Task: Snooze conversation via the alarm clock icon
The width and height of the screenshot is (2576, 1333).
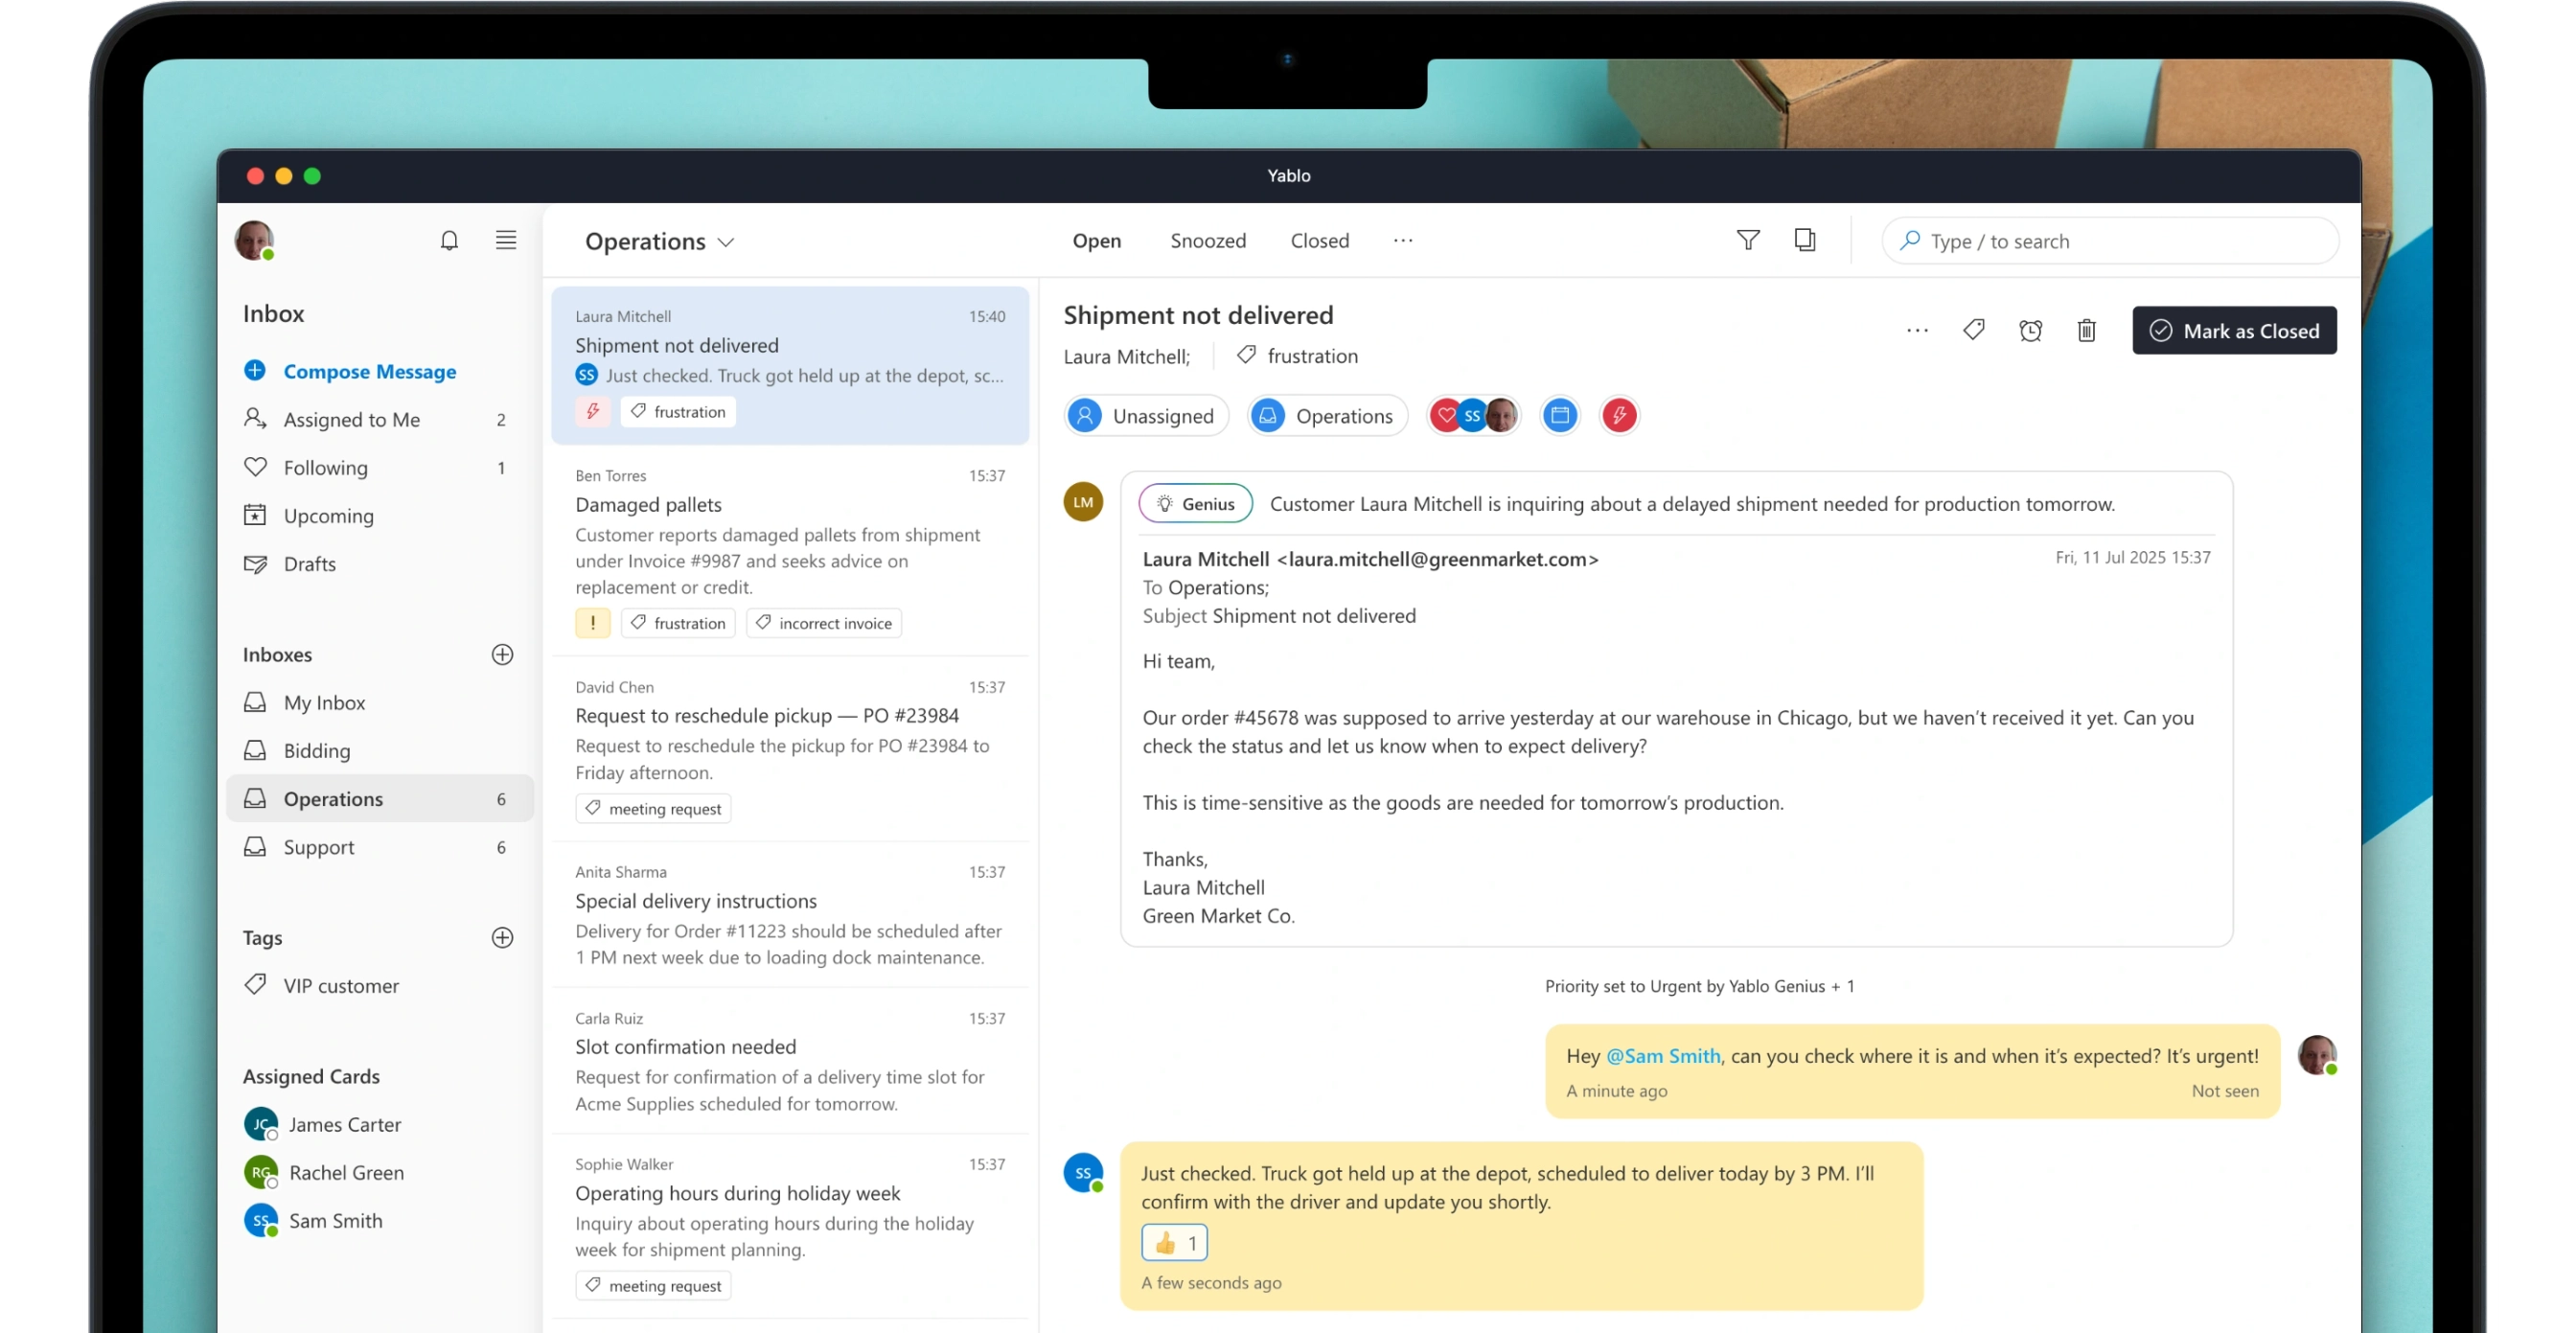Action: [2031, 330]
